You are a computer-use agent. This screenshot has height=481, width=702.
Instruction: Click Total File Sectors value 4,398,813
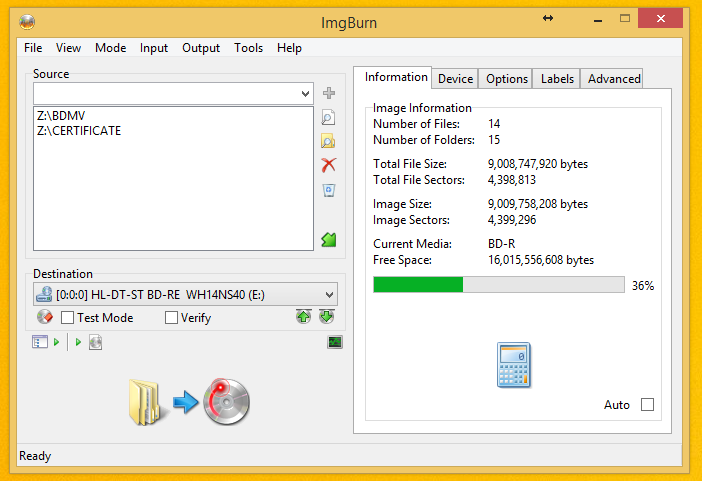(512, 180)
